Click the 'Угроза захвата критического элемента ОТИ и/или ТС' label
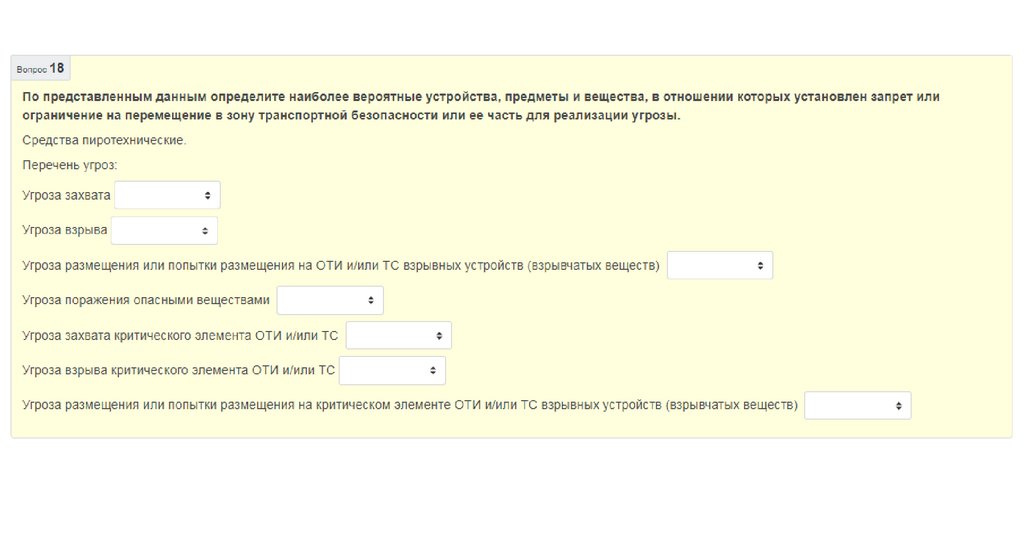The width and height of the screenshot is (1024, 556). 180,335
